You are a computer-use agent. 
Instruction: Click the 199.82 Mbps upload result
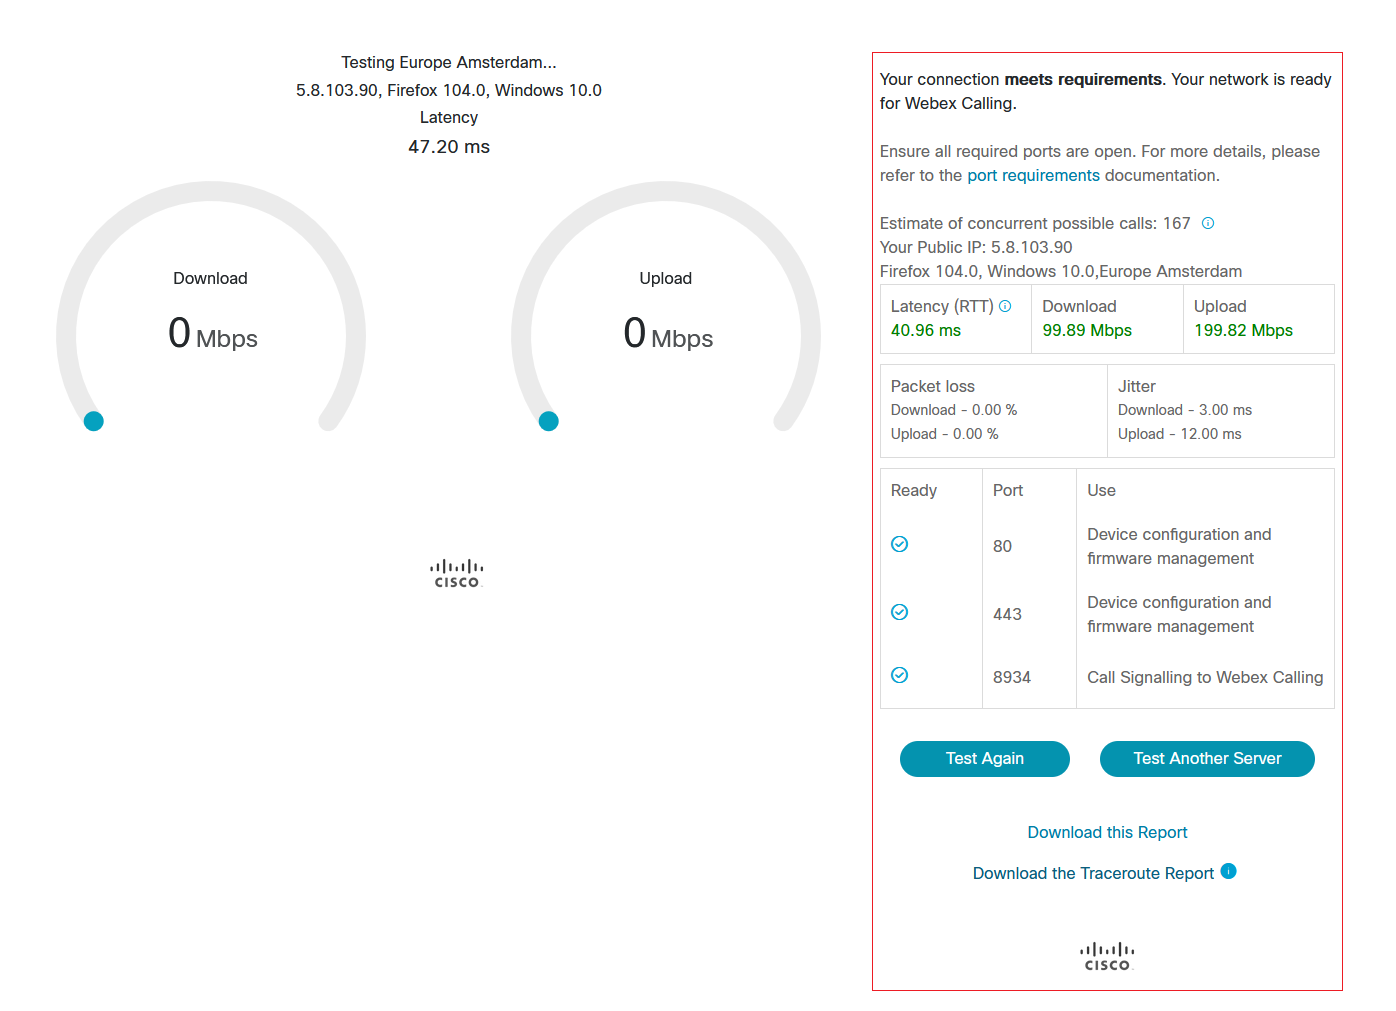click(x=1243, y=330)
